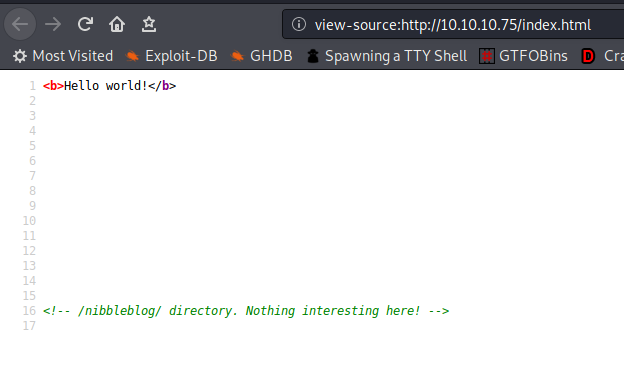The height and width of the screenshot is (365, 624).
Task: Open the Spawning a TTY Shell bookmark
Action: [387, 56]
